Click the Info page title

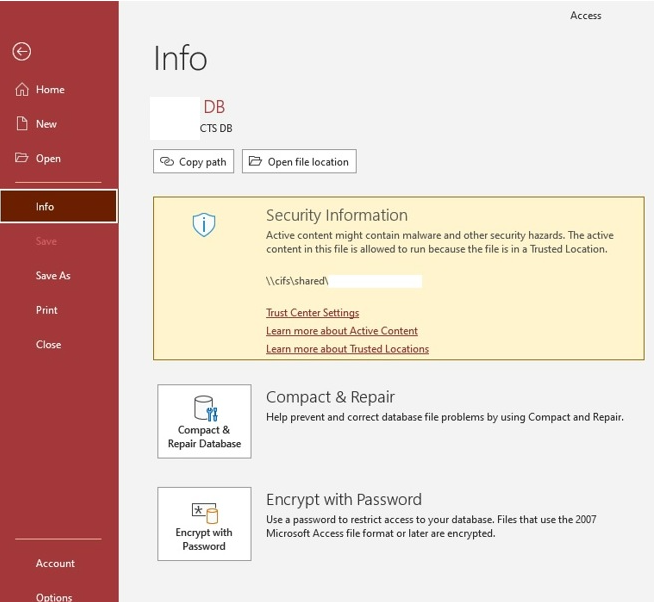(x=181, y=58)
